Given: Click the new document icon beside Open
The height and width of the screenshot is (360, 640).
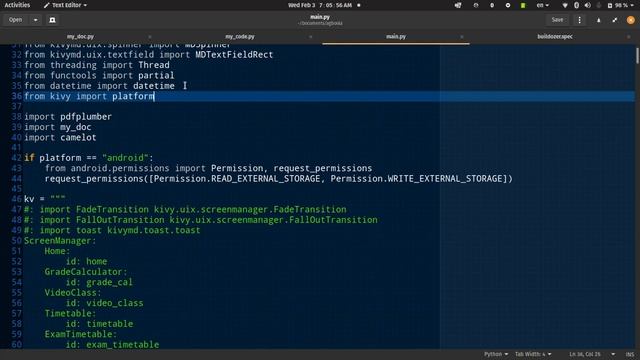Looking at the screenshot, I should click(x=52, y=20).
